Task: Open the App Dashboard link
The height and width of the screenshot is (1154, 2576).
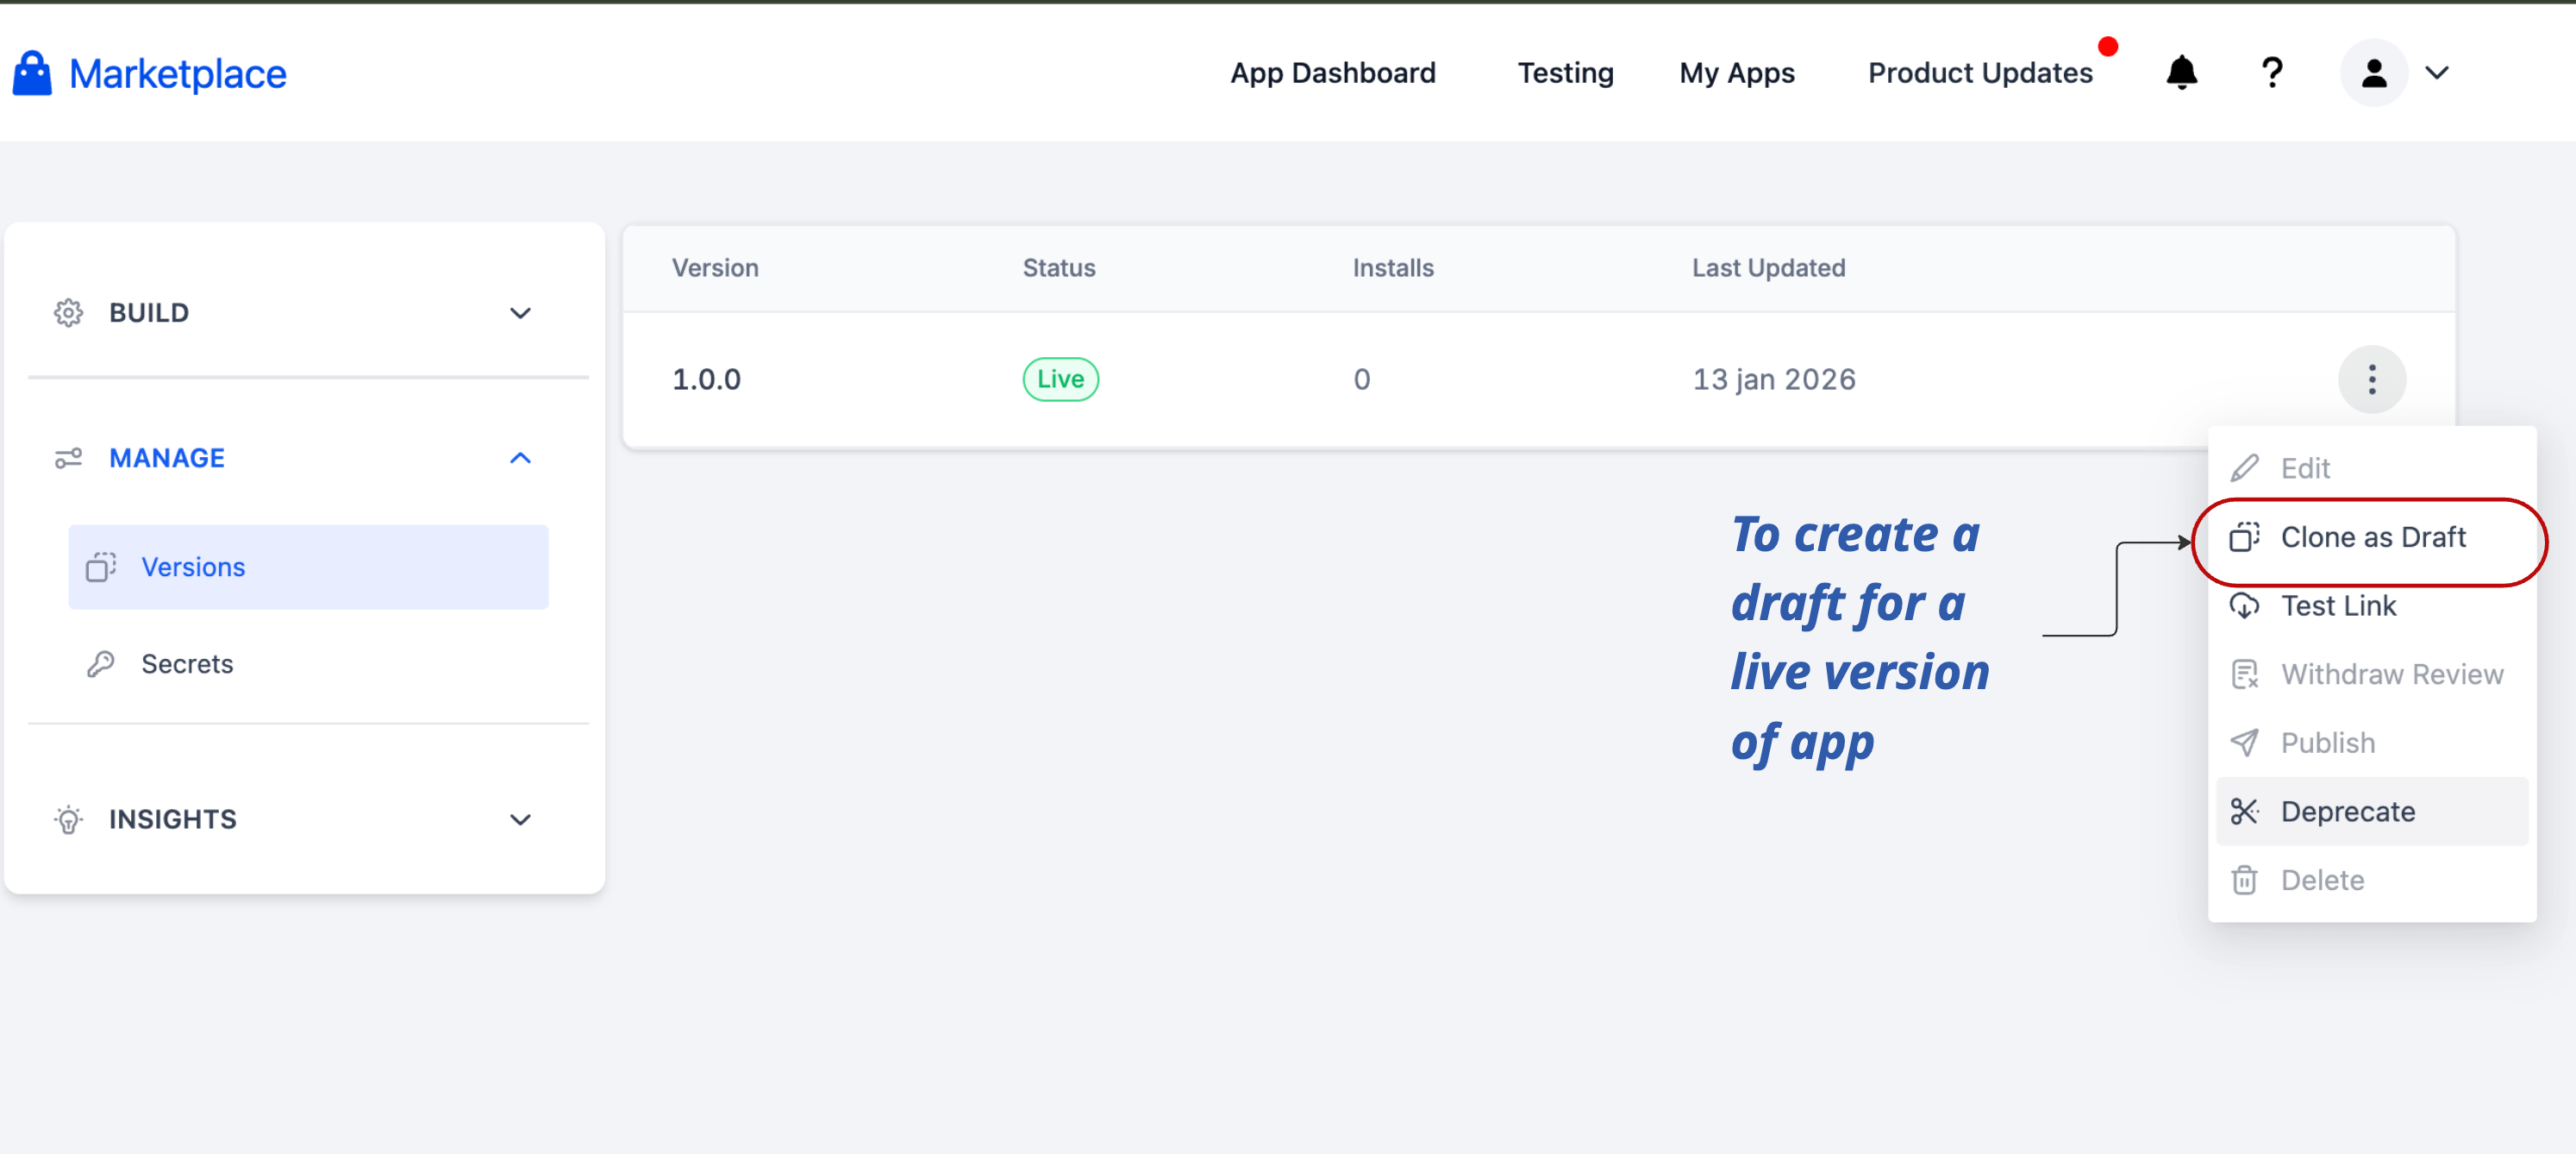Action: [x=1332, y=73]
